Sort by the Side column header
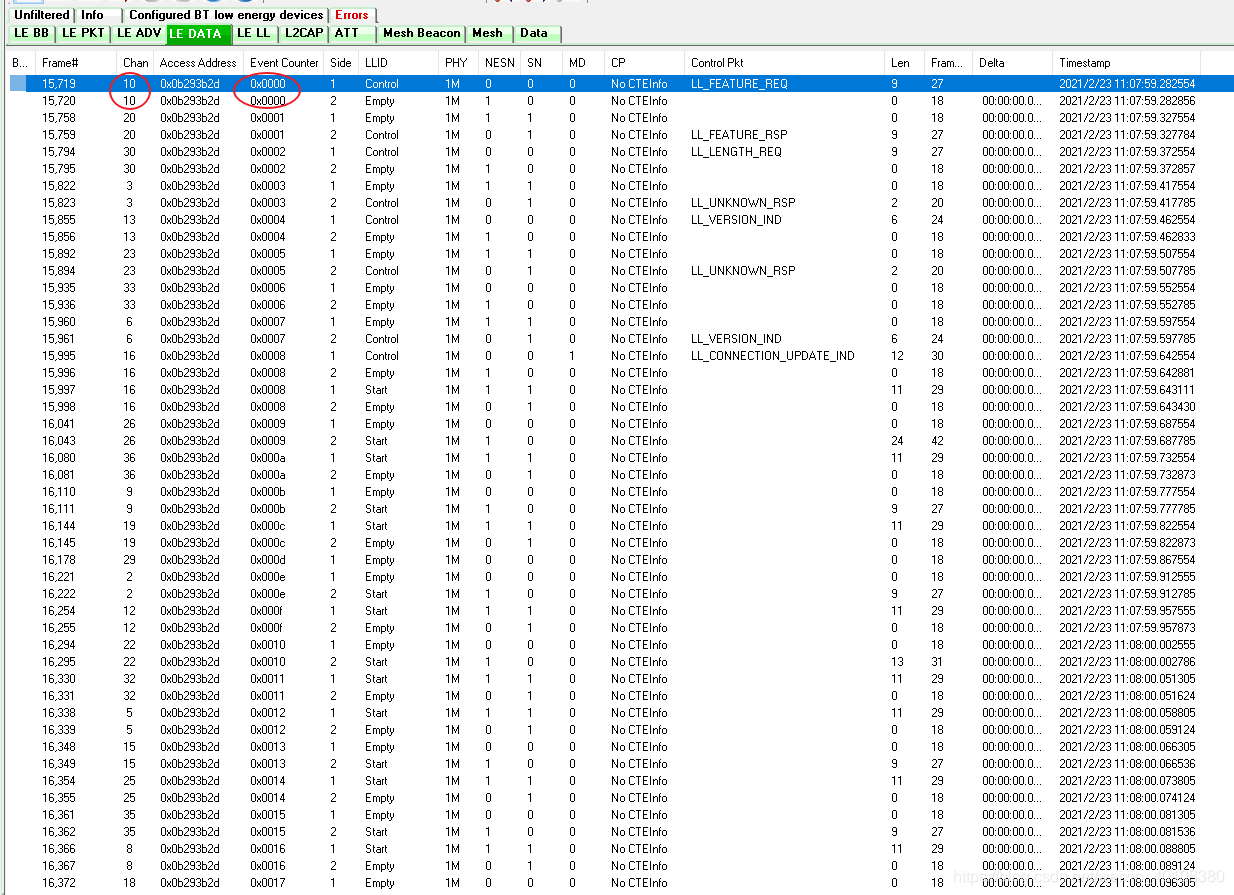The height and width of the screenshot is (895, 1234). click(x=342, y=63)
